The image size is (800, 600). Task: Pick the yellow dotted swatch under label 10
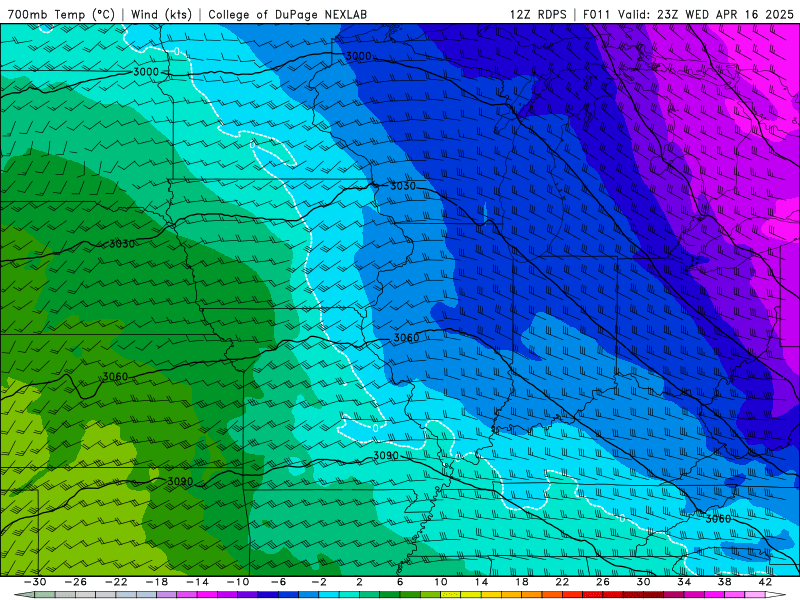point(451,595)
